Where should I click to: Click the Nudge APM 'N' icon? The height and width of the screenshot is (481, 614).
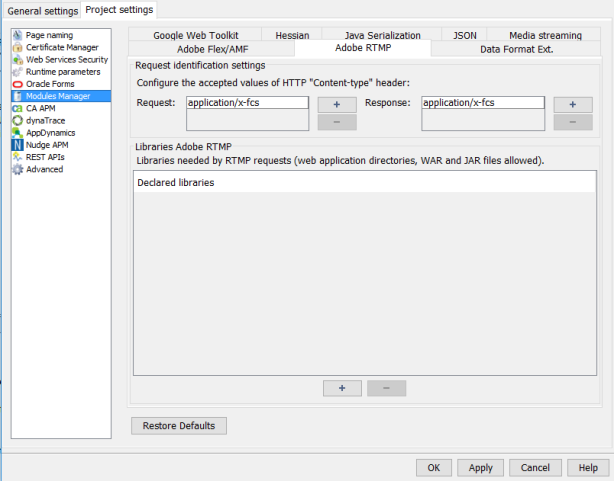click(x=18, y=145)
